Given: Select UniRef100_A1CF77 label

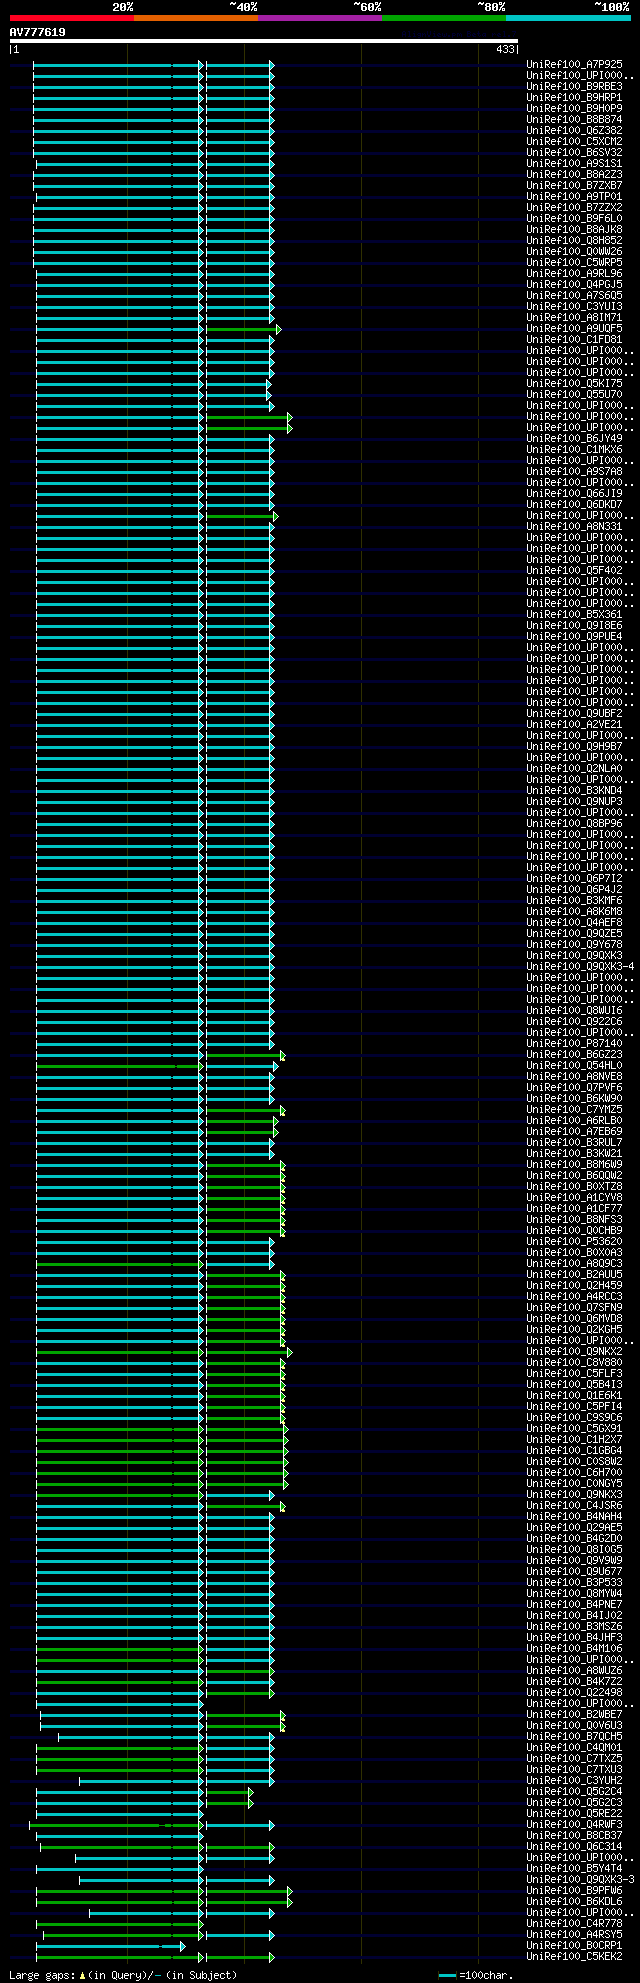Looking at the screenshot, I should (574, 1208).
